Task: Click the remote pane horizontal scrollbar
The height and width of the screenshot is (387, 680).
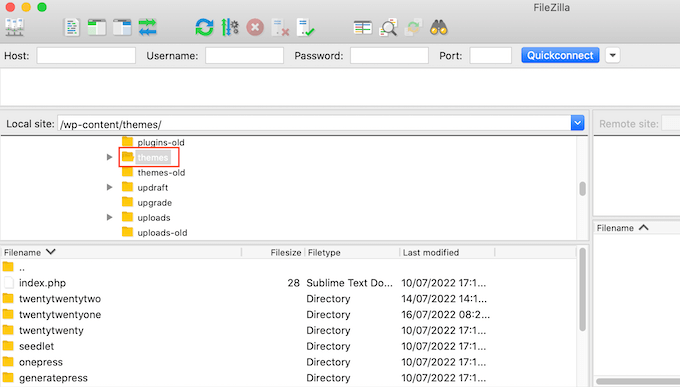Action: 638,381
